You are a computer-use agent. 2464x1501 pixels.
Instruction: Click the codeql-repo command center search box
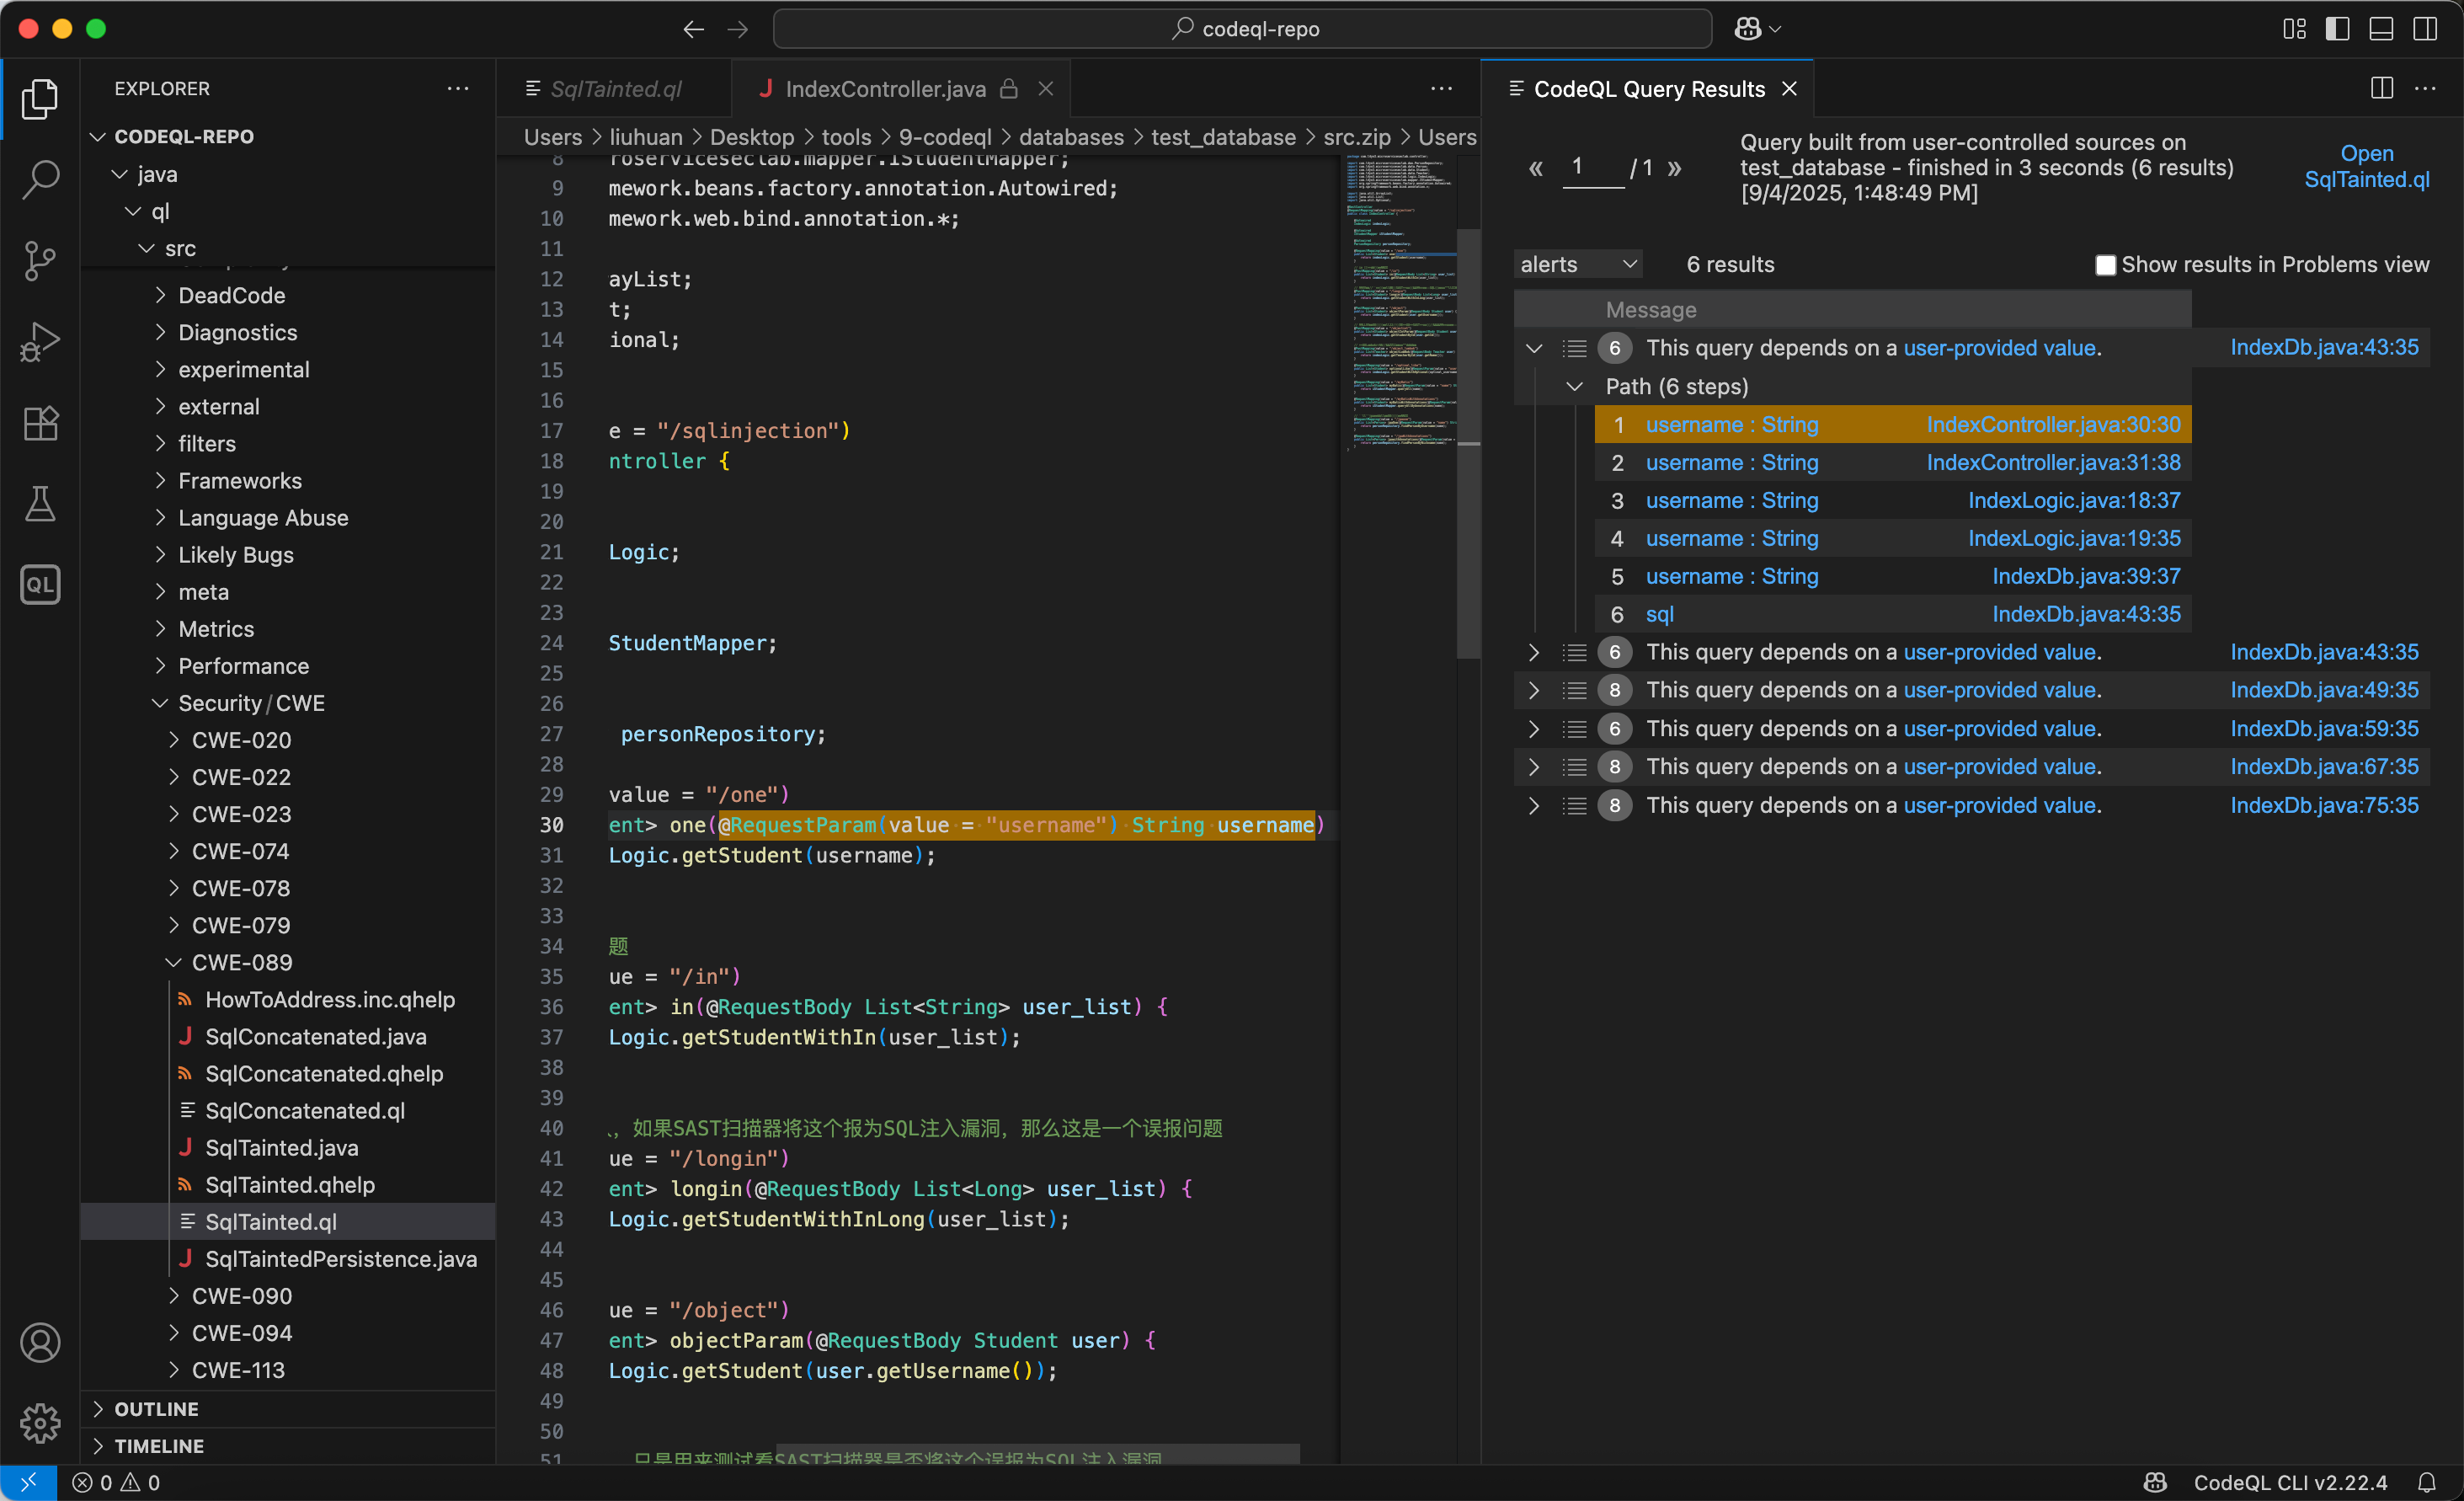point(1242,29)
